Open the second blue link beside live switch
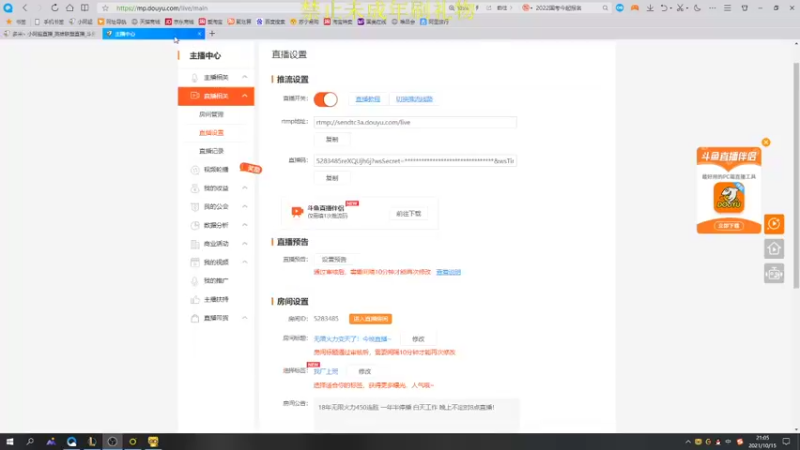This screenshot has height=450, width=800. (414, 99)
